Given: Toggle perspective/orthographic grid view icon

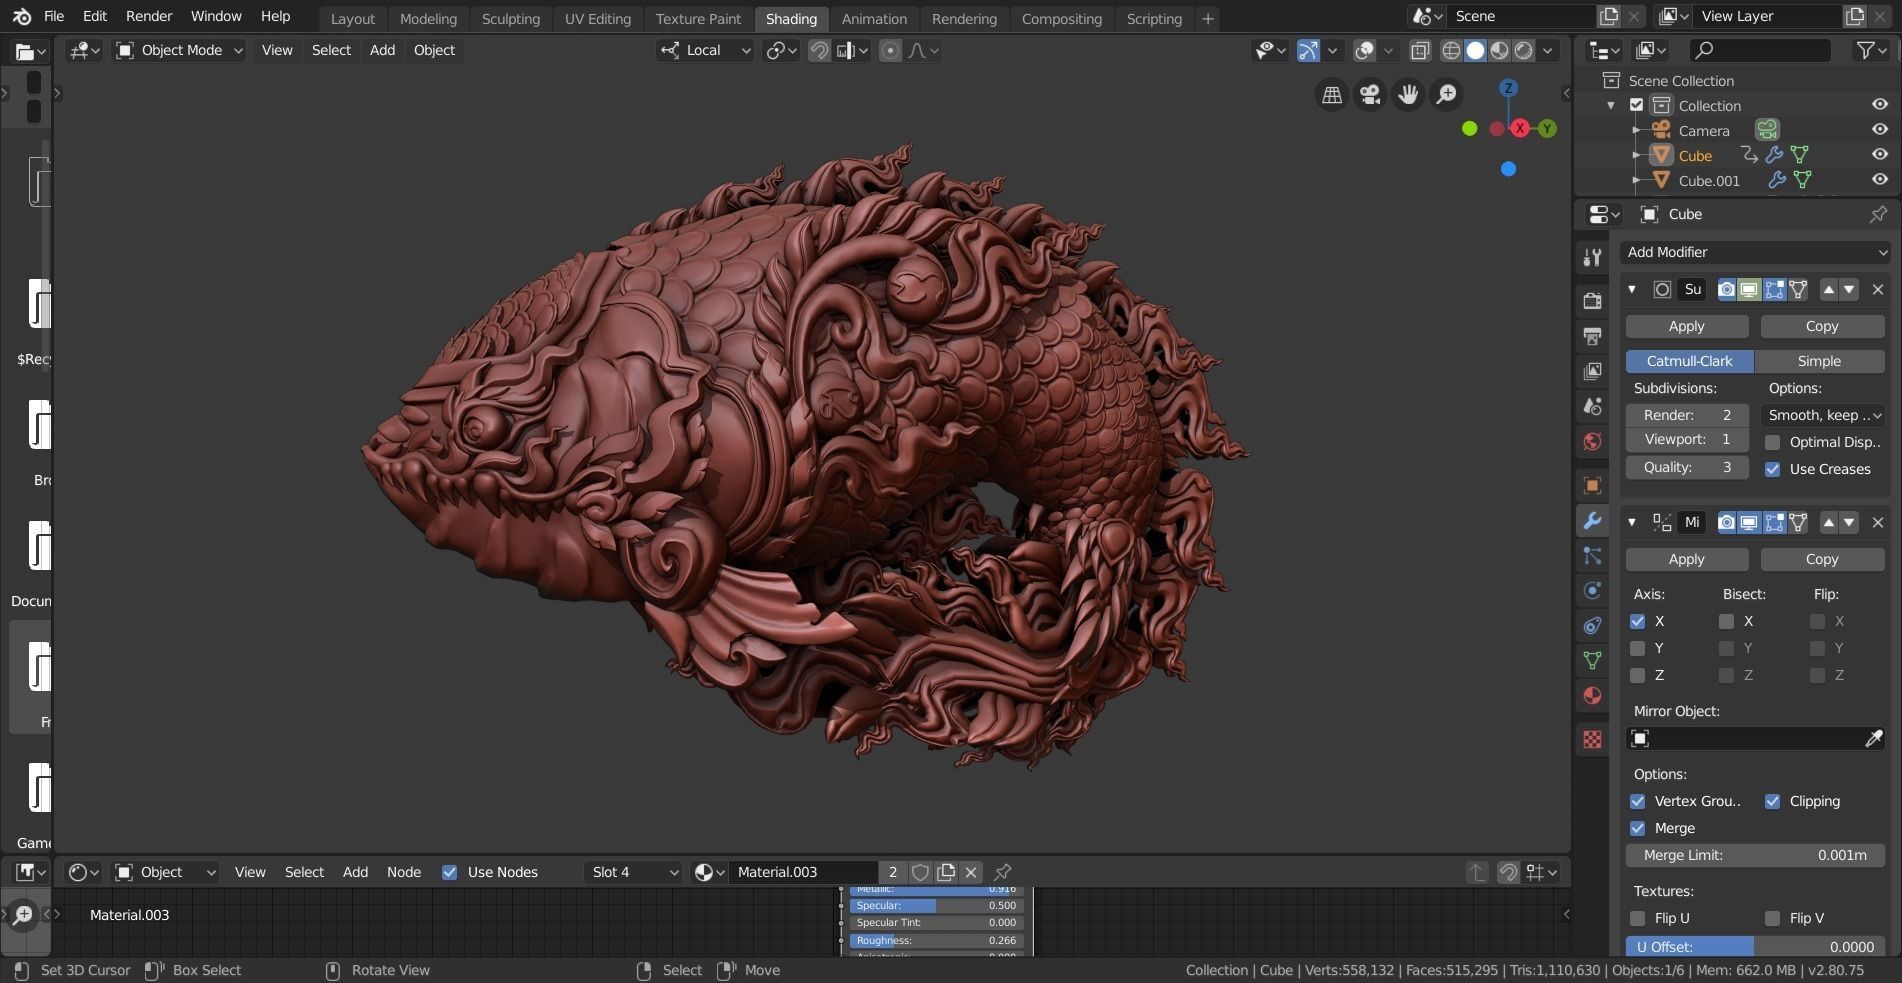Looking at the screenshot, I should click(1332, 94).
